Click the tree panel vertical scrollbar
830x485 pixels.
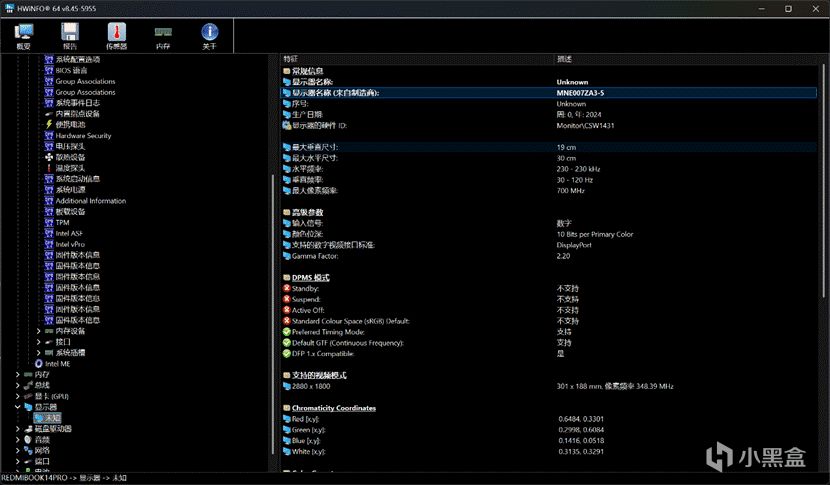coord(273,315)
